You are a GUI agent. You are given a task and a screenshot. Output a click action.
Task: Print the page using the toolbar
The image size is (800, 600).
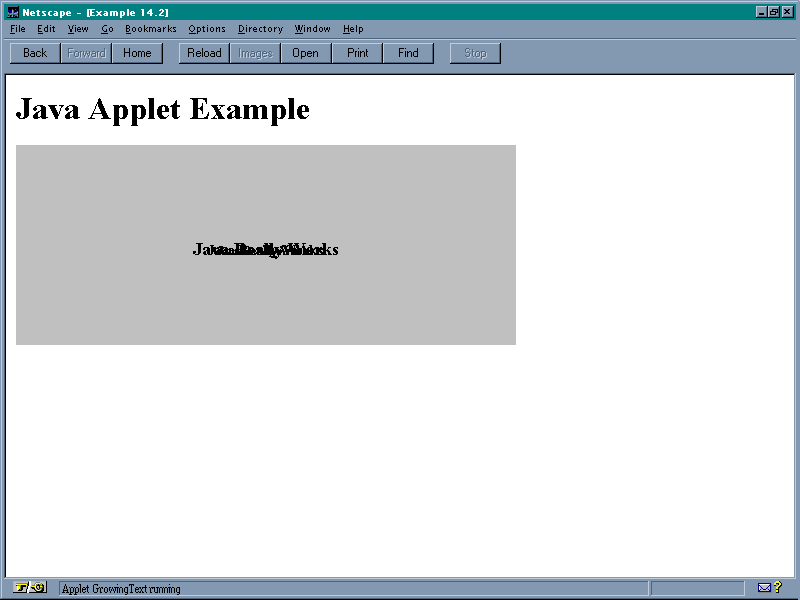[x=357, y=53]
